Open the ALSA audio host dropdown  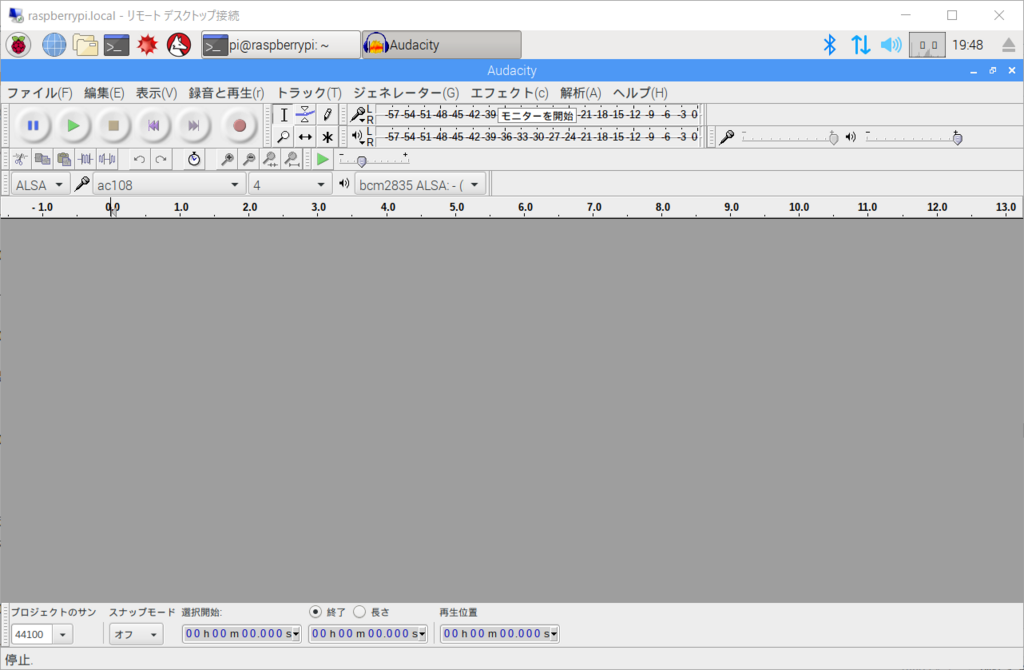pos(40,185)
